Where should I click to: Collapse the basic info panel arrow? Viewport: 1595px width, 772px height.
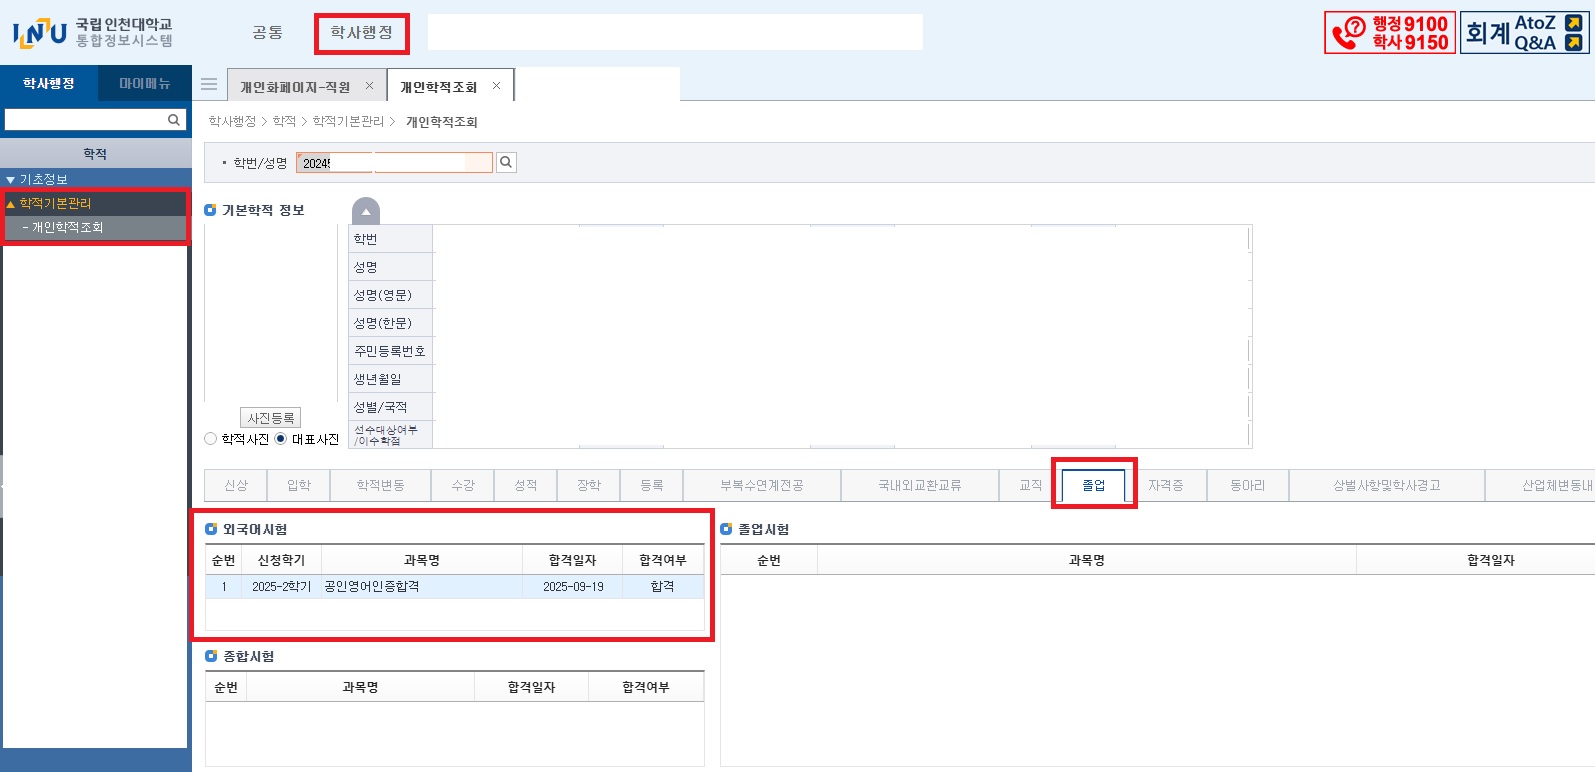tap(366, 211)
